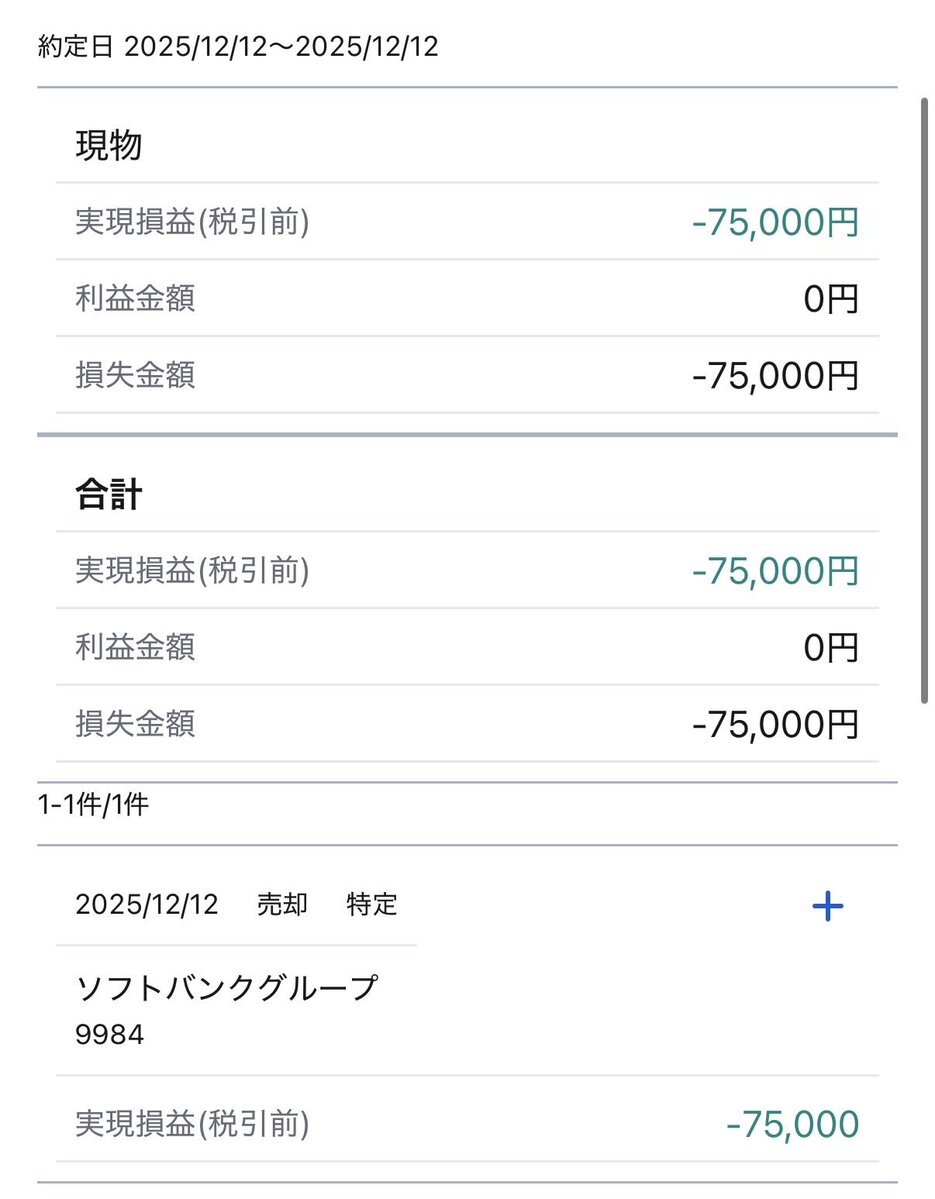Click the 9984 stock code
The width and height of the screenshot is (935, 1199).
[110, 1034]
